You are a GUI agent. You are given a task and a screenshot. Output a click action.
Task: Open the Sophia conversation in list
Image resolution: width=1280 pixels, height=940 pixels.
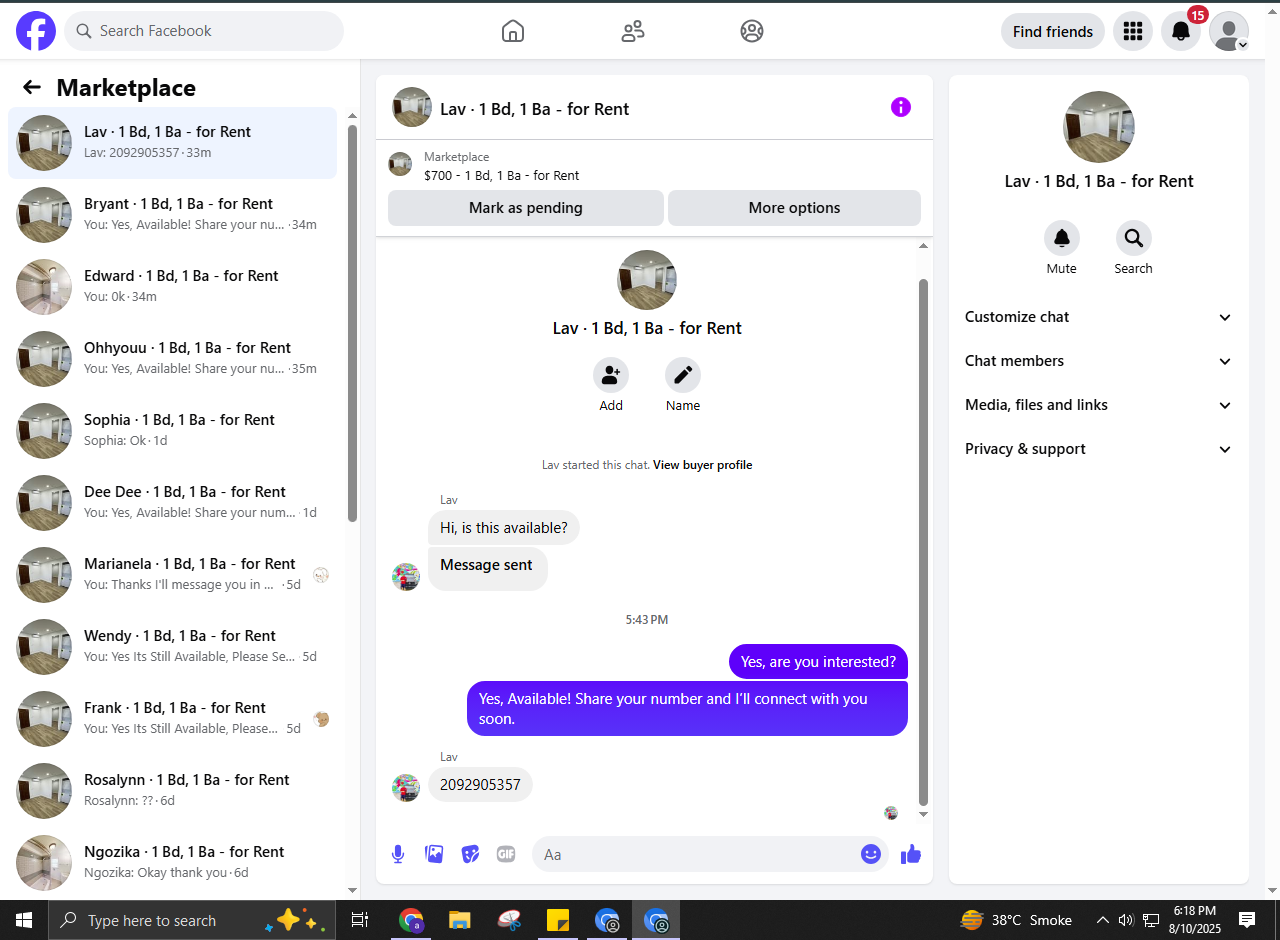pyautogui.click(x=172, y=431)
